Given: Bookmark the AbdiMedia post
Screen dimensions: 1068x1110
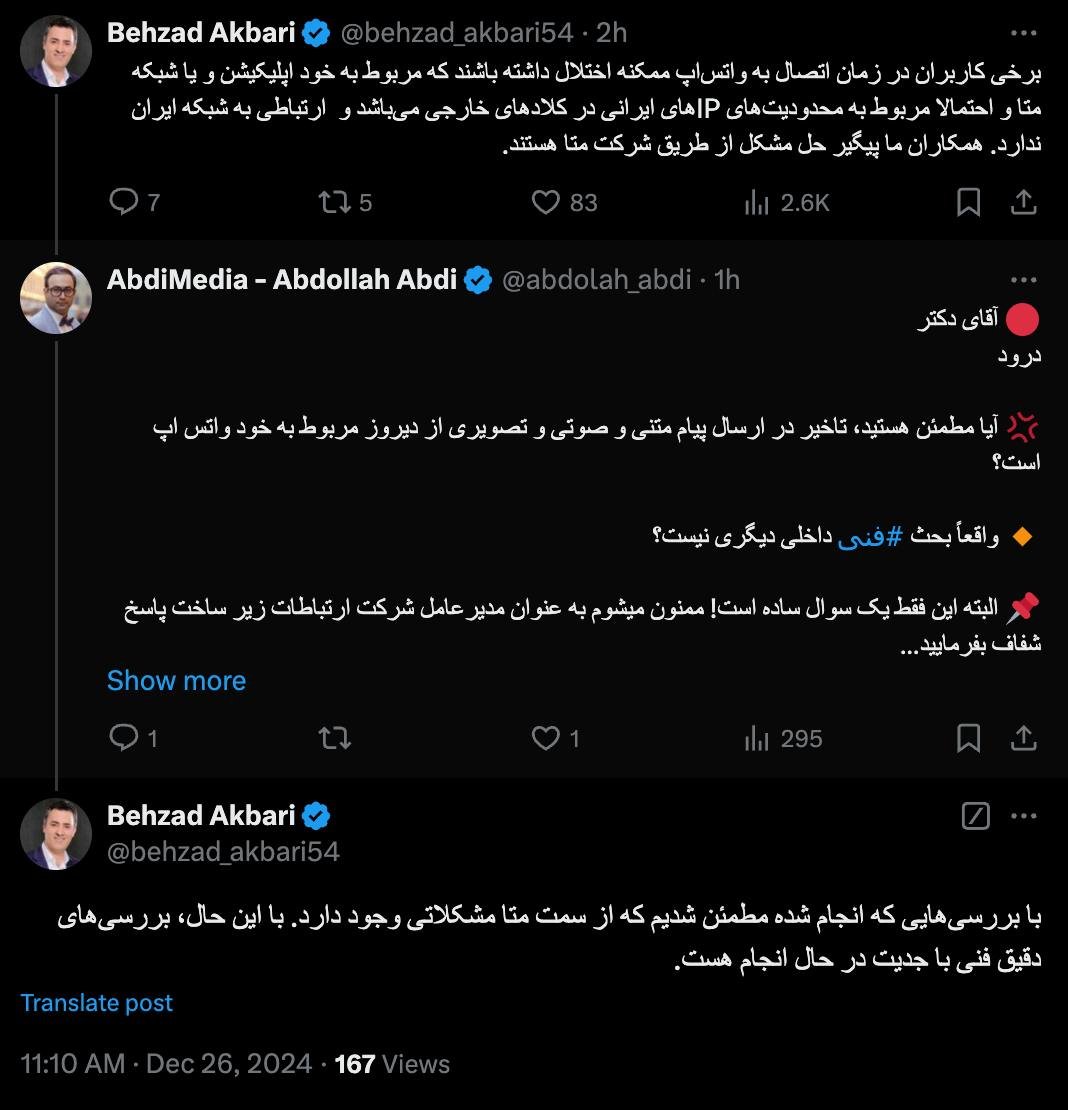Looking at the screenshot, I should 968,739.
